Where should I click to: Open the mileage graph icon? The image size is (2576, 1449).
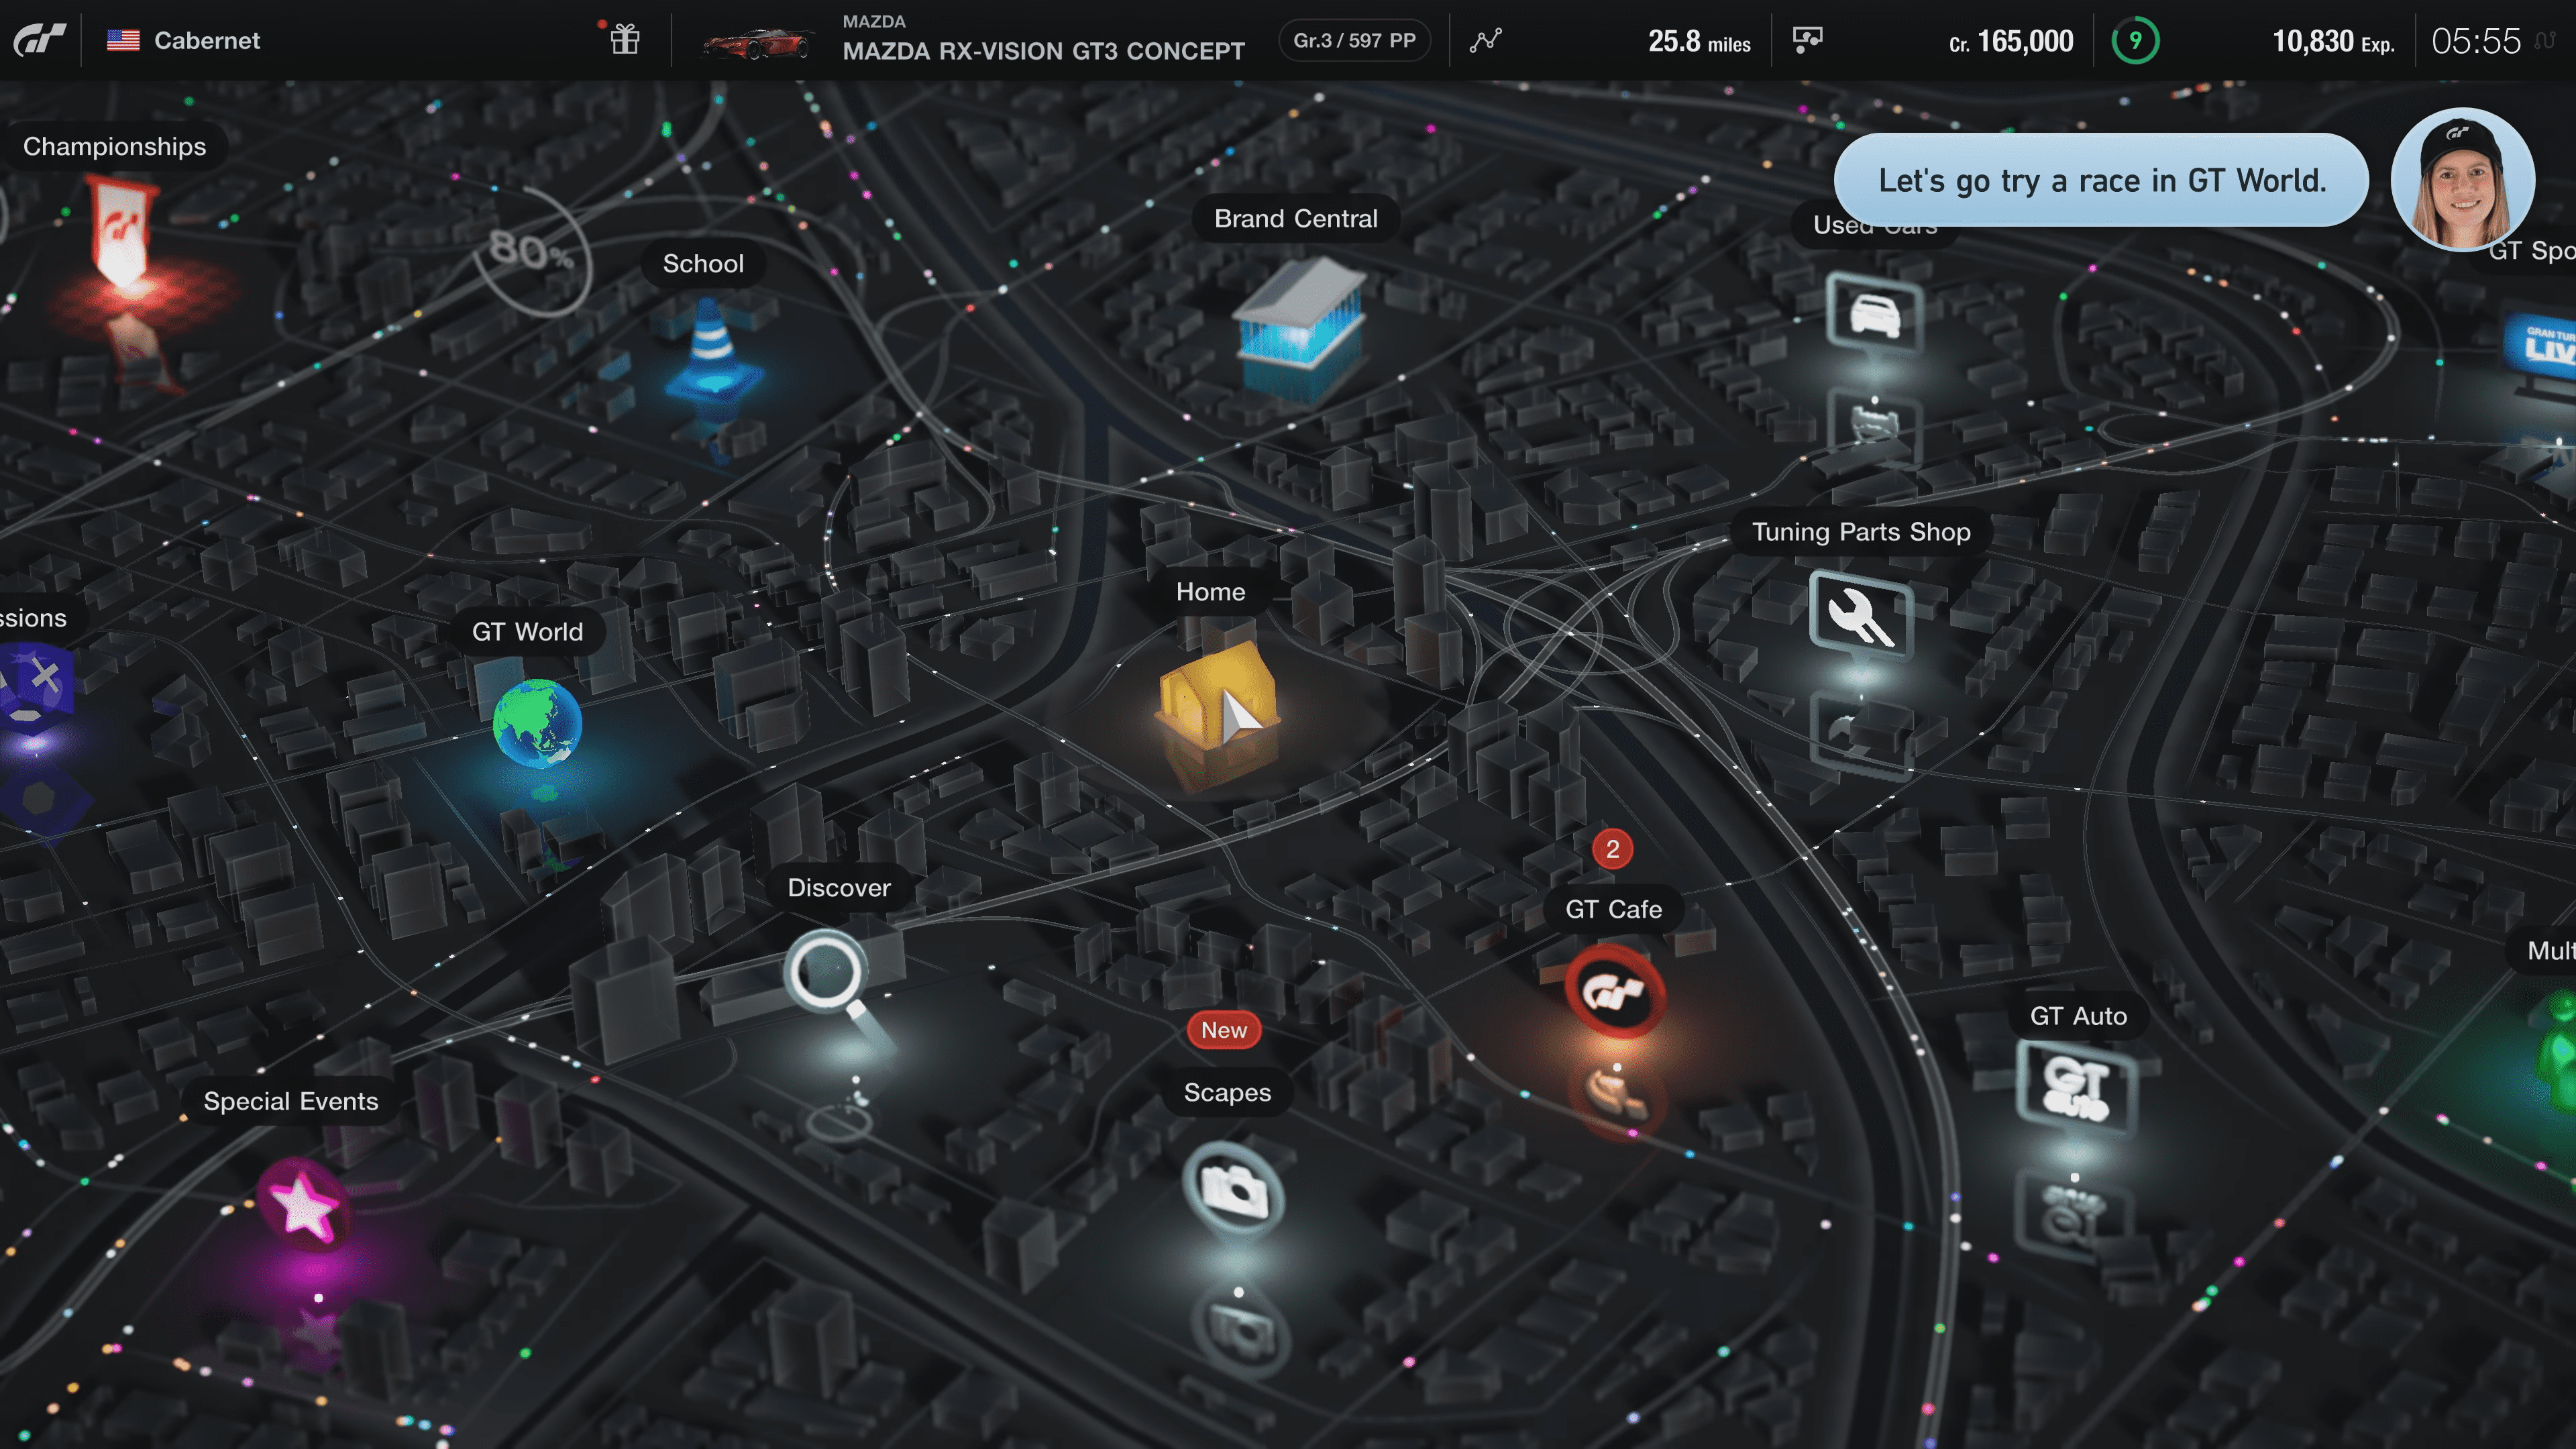tap(1486, 40)
